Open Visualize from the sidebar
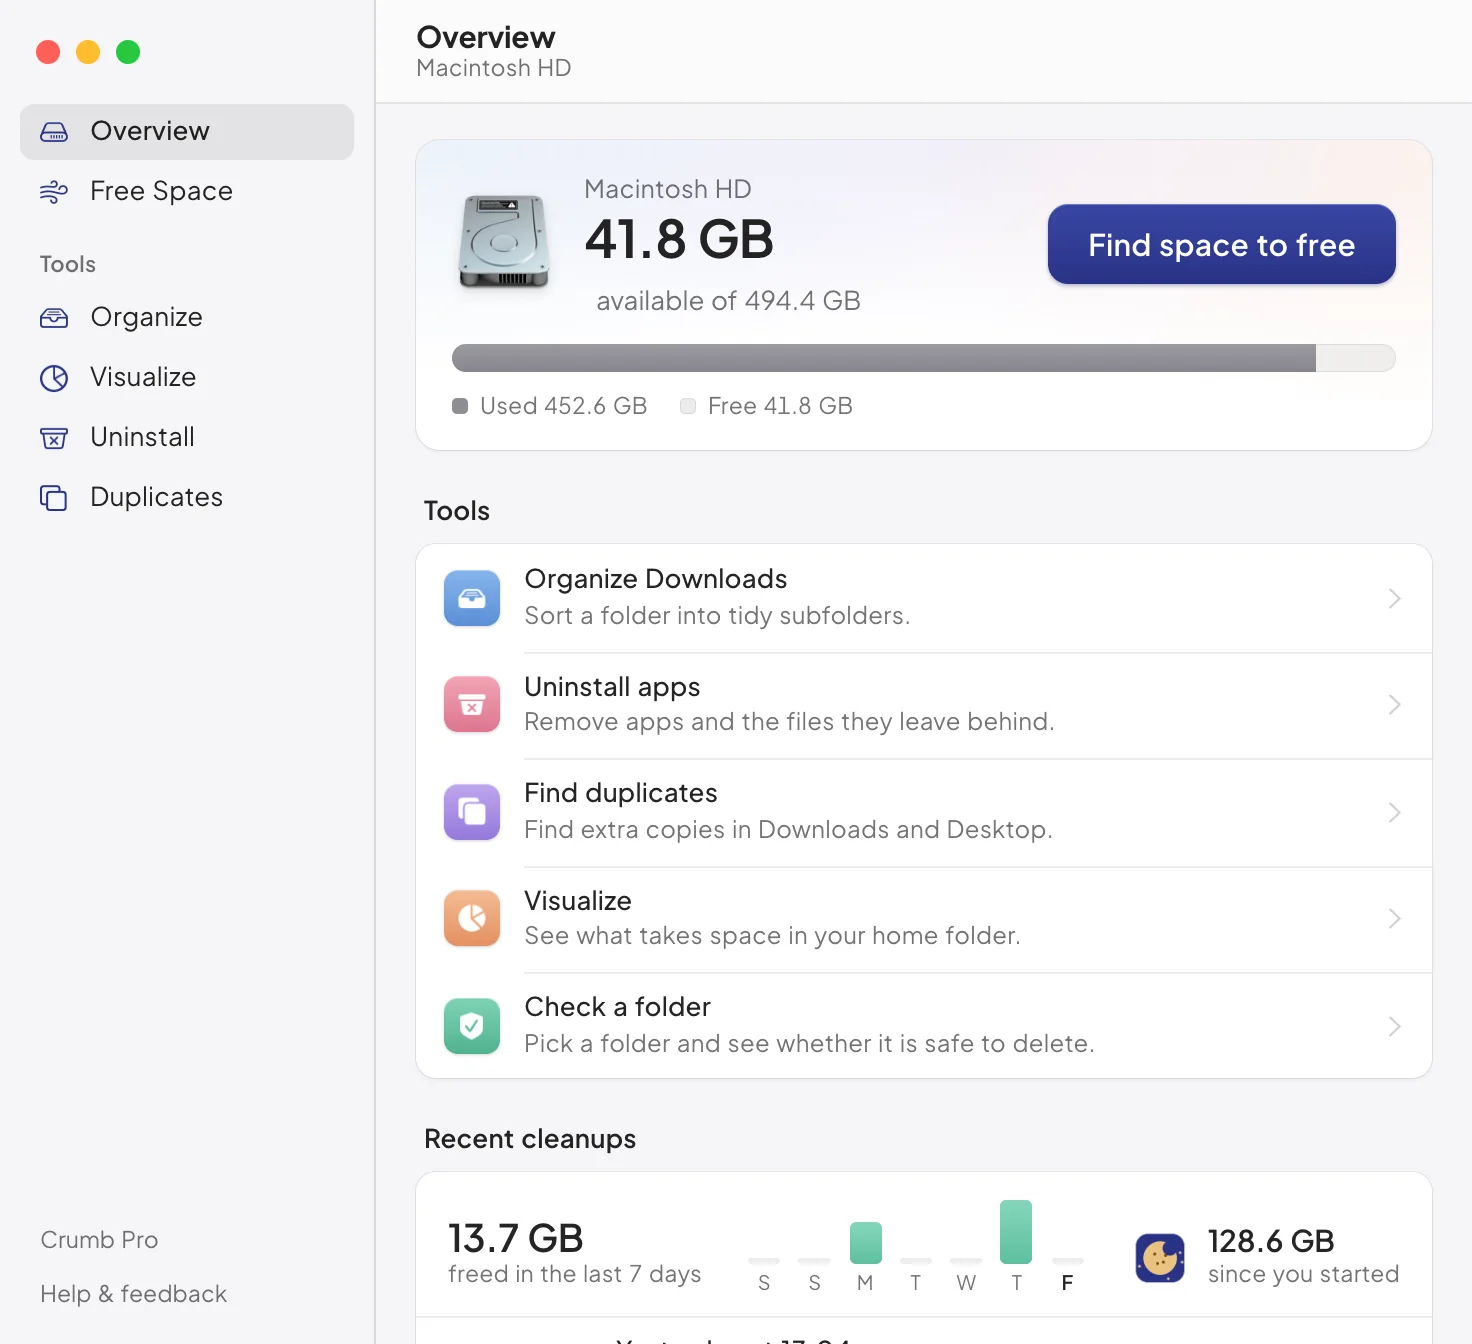The width and height of the screenshot is (1472, 1344). (187, 378)
